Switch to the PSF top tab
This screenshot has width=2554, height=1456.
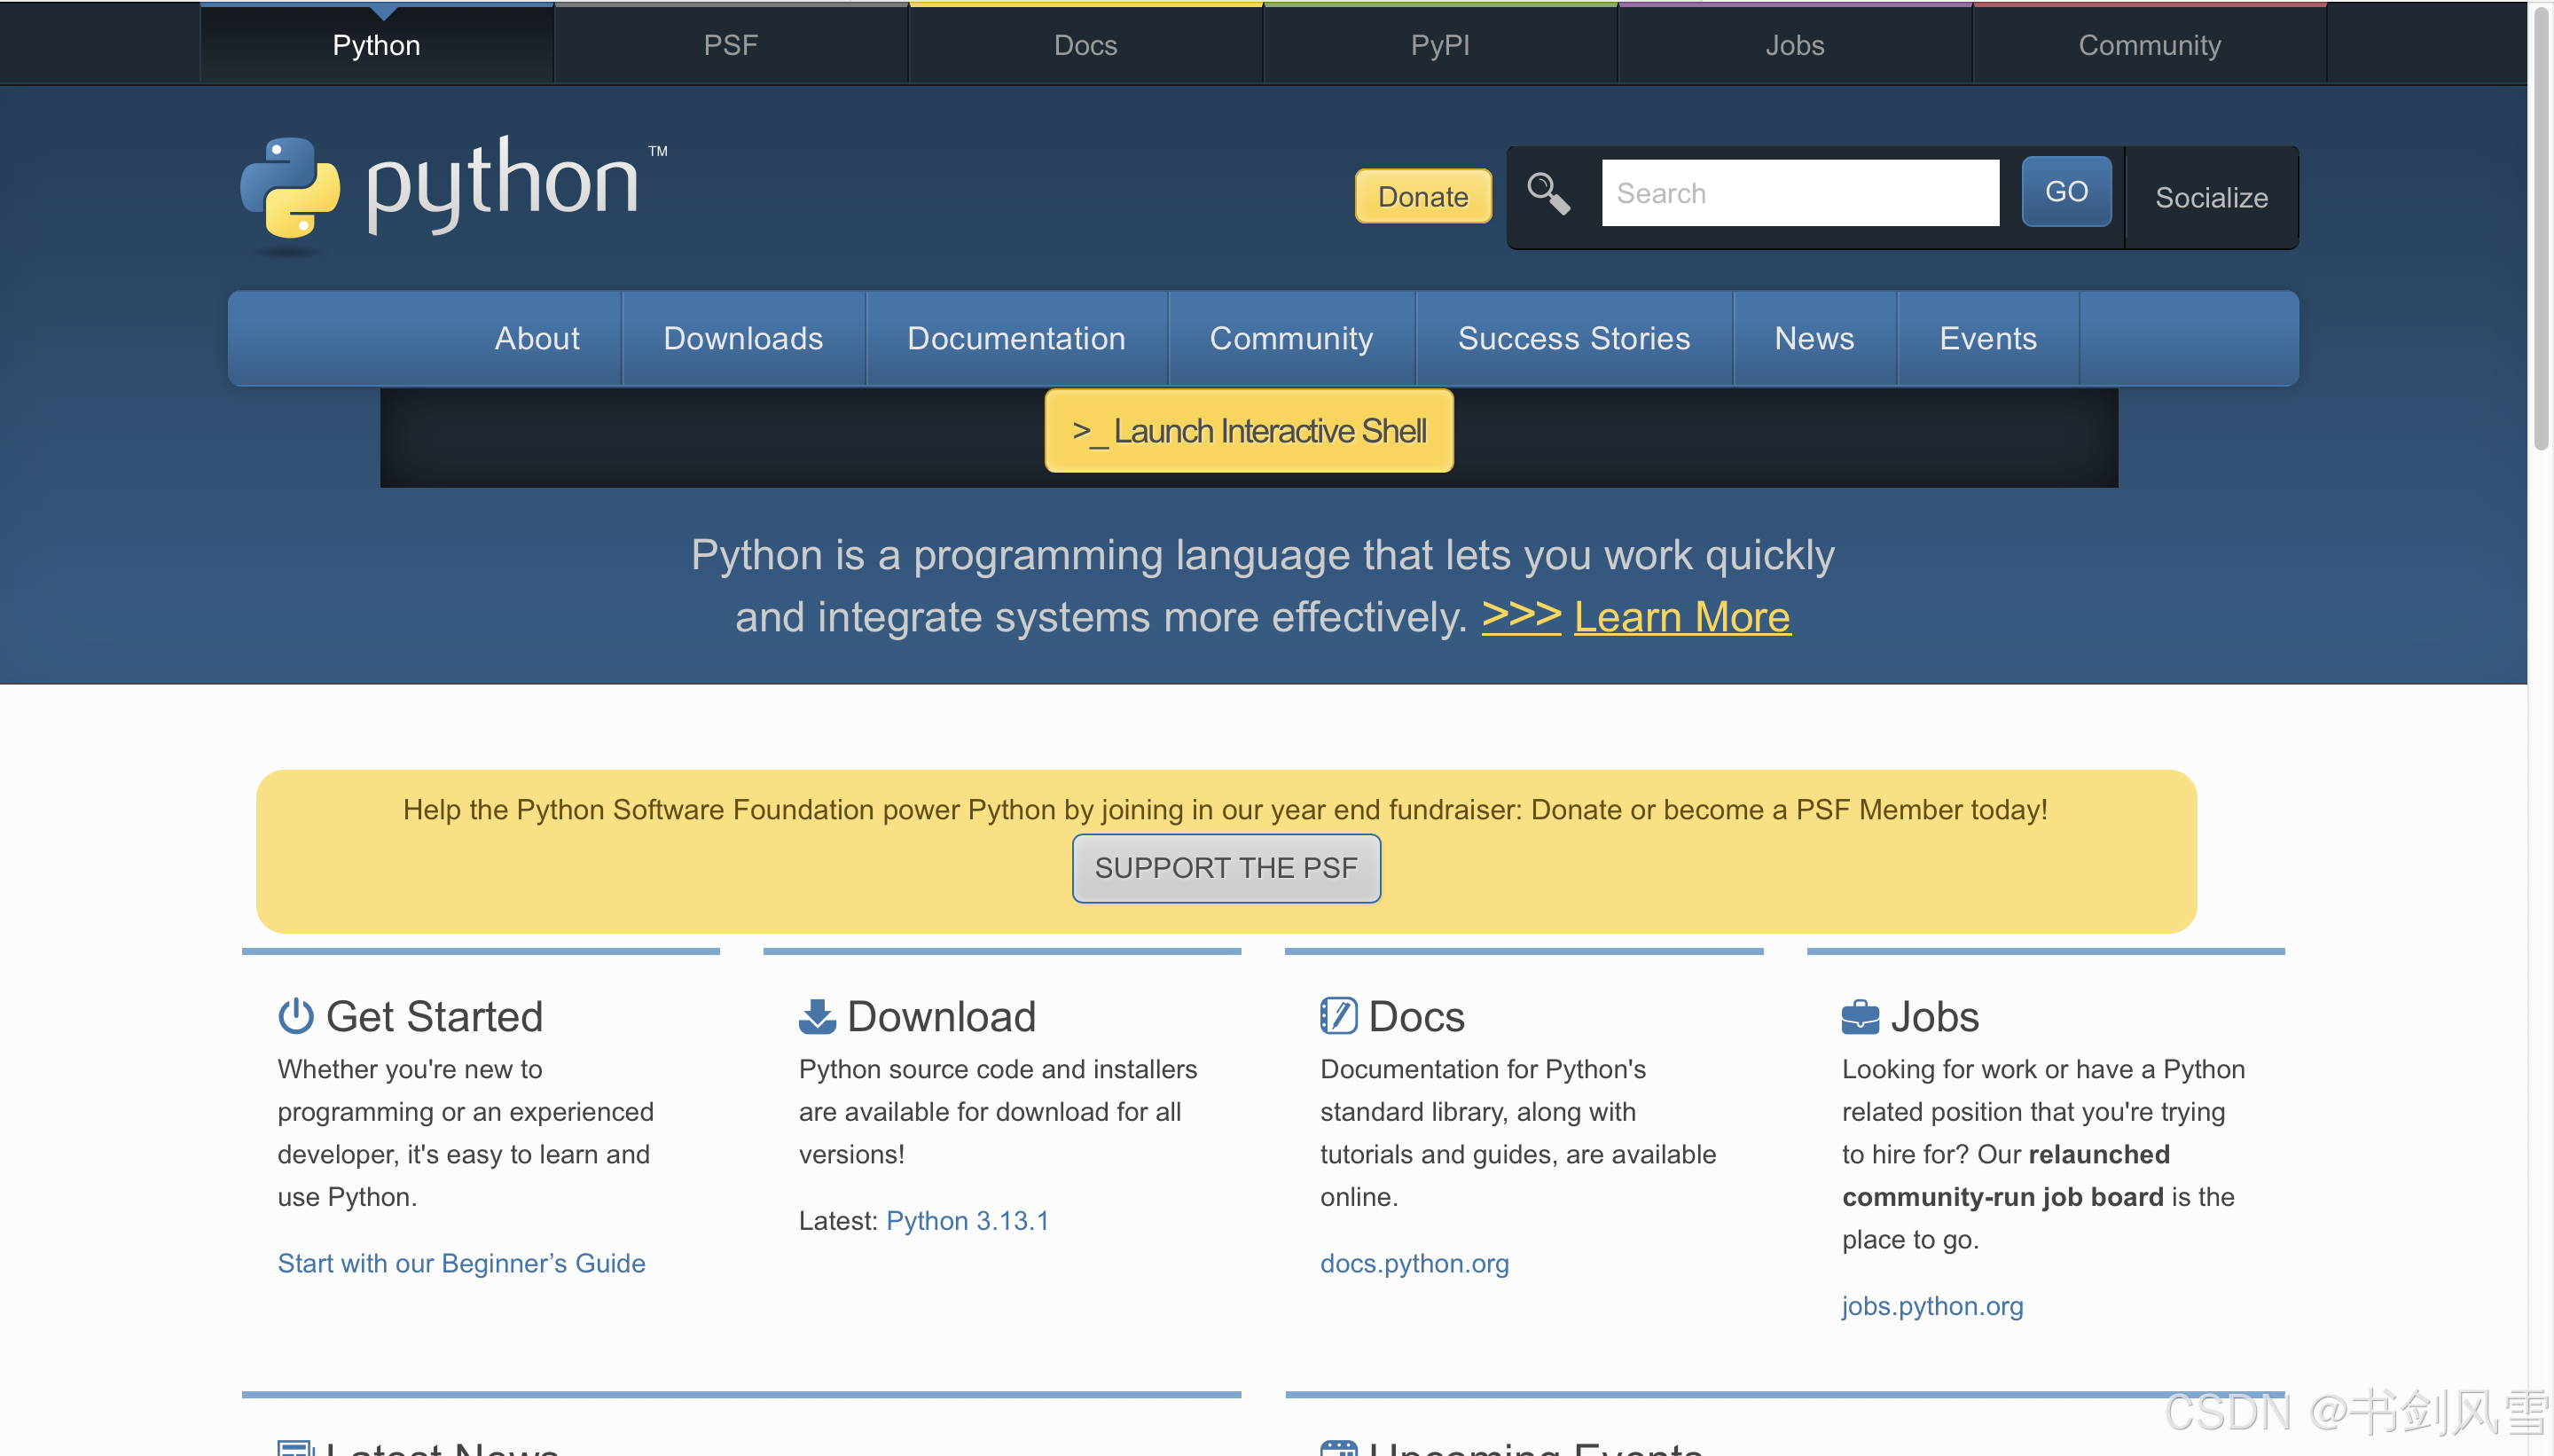[730, 45]
